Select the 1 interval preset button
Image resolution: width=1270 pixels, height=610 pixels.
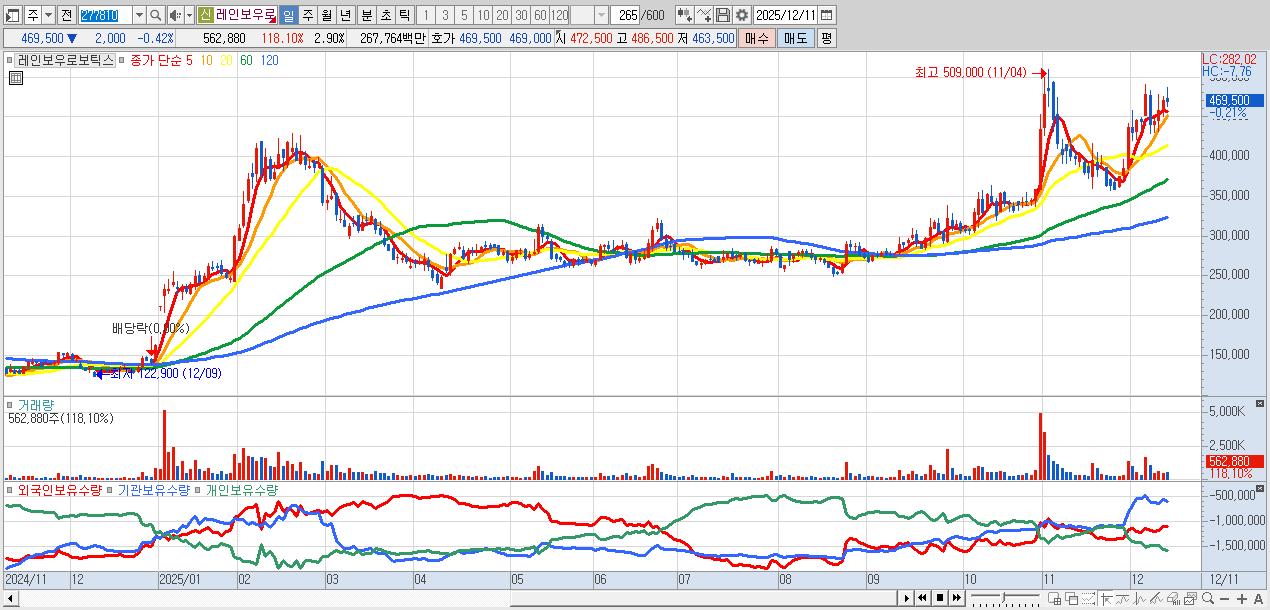coord(425,15)
